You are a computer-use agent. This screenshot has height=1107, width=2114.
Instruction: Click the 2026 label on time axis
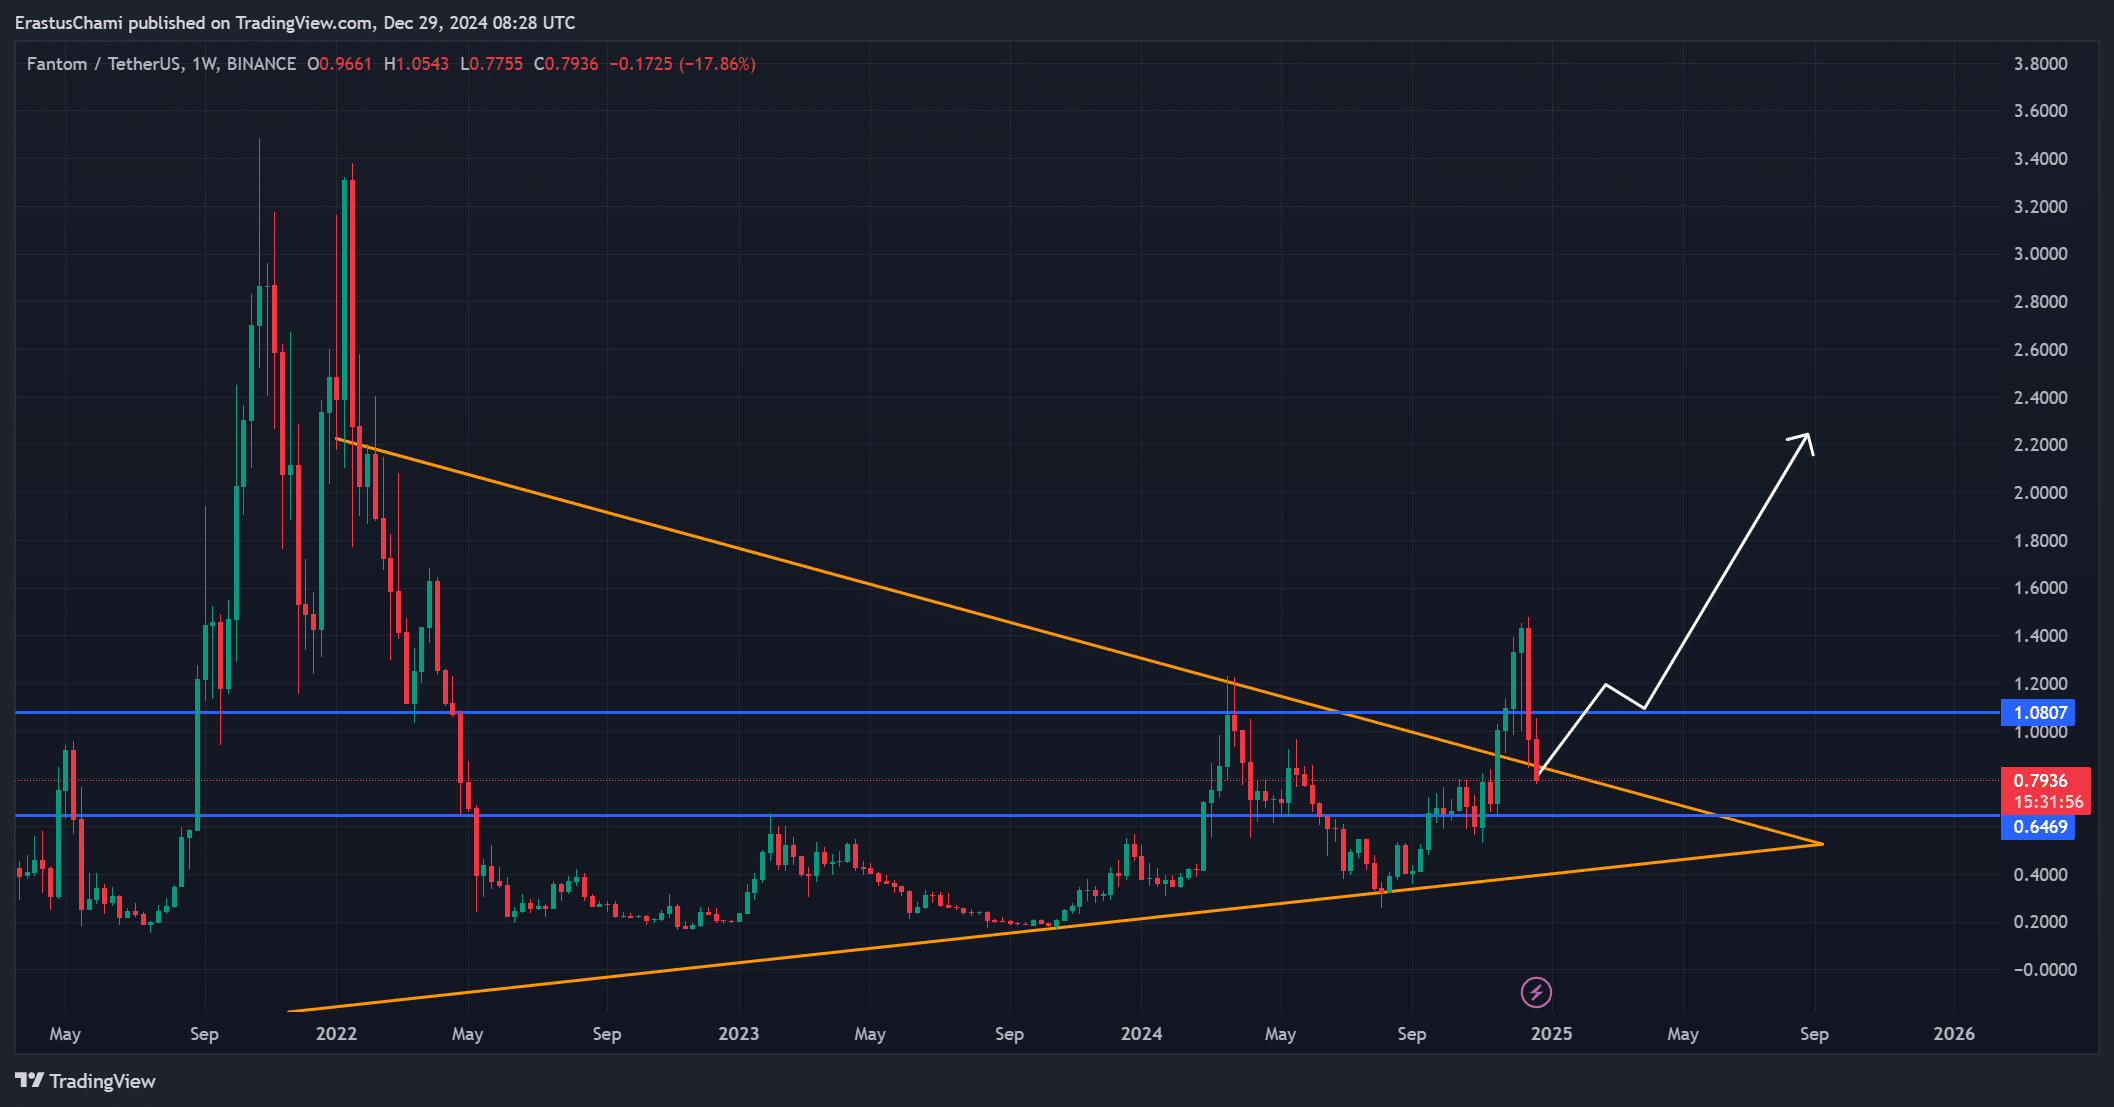pos(1954,1034)
